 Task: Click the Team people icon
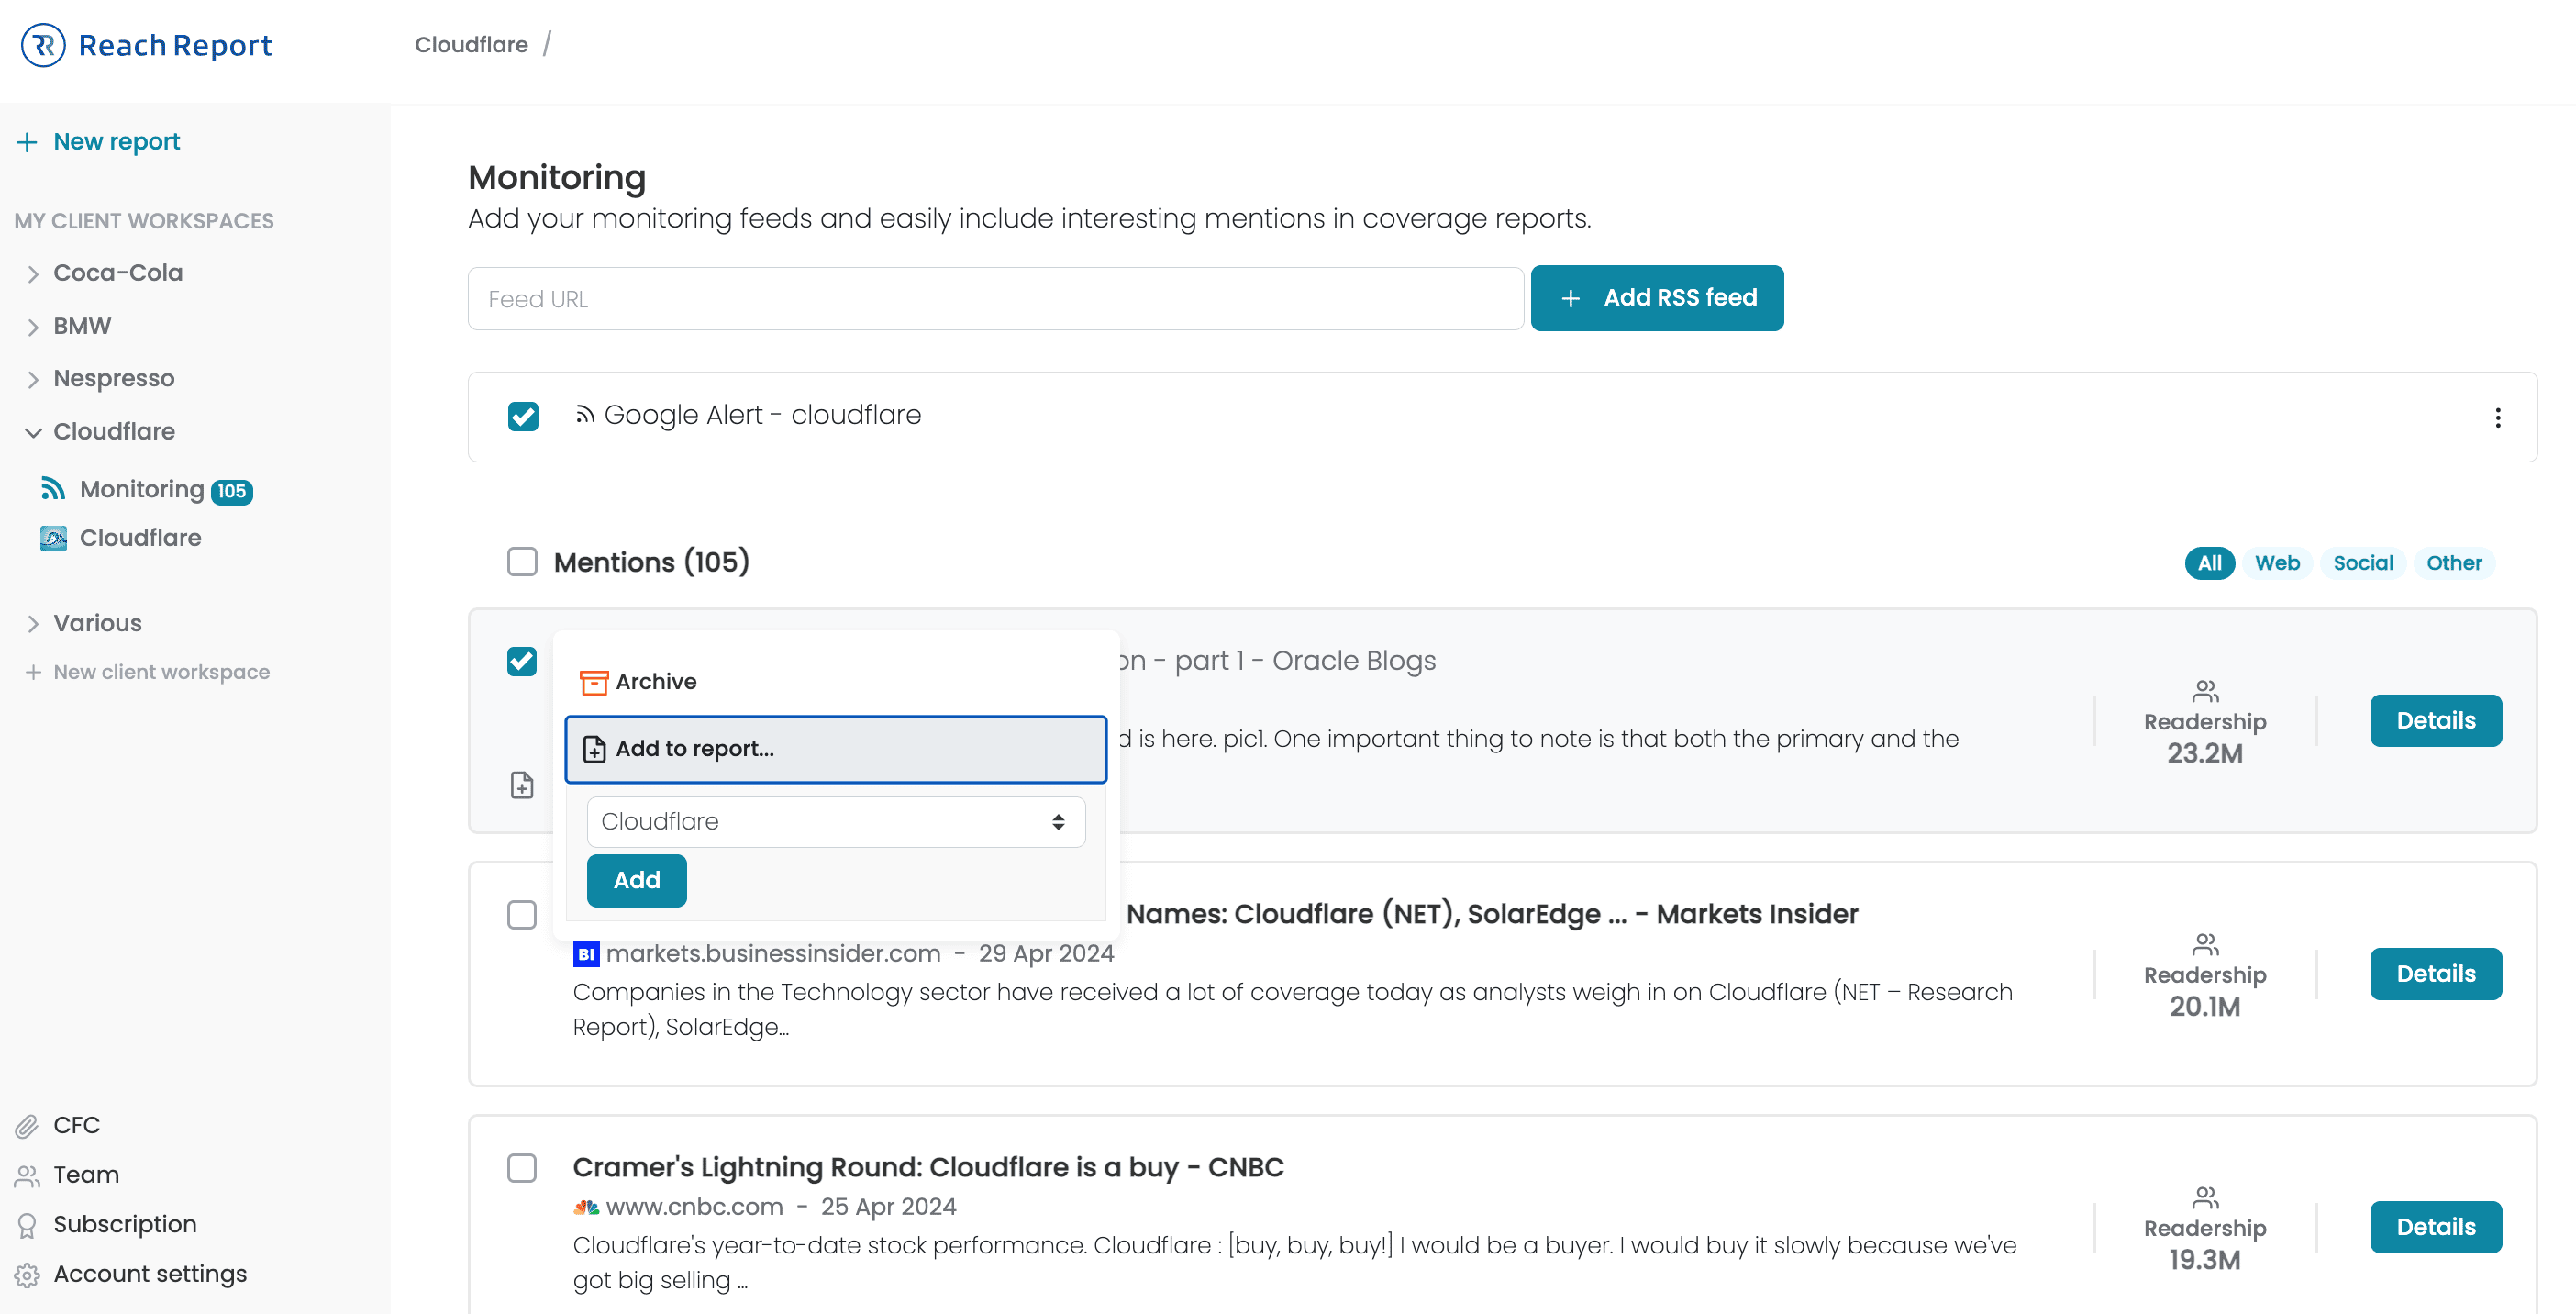tap(27, 1176)
